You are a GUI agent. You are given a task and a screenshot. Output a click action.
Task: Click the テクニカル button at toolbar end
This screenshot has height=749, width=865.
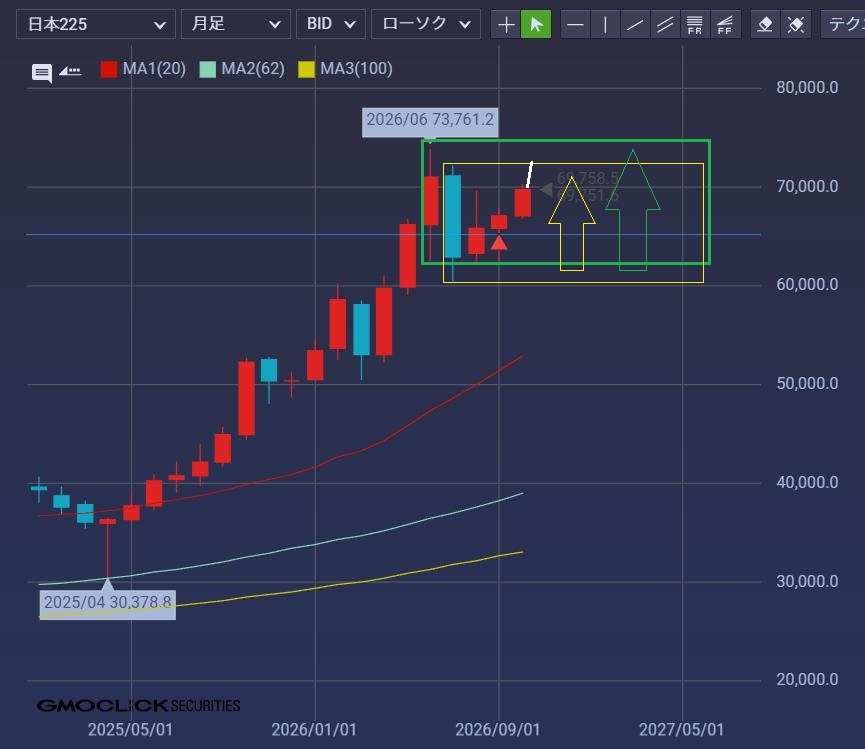click(x=843, y=24)
